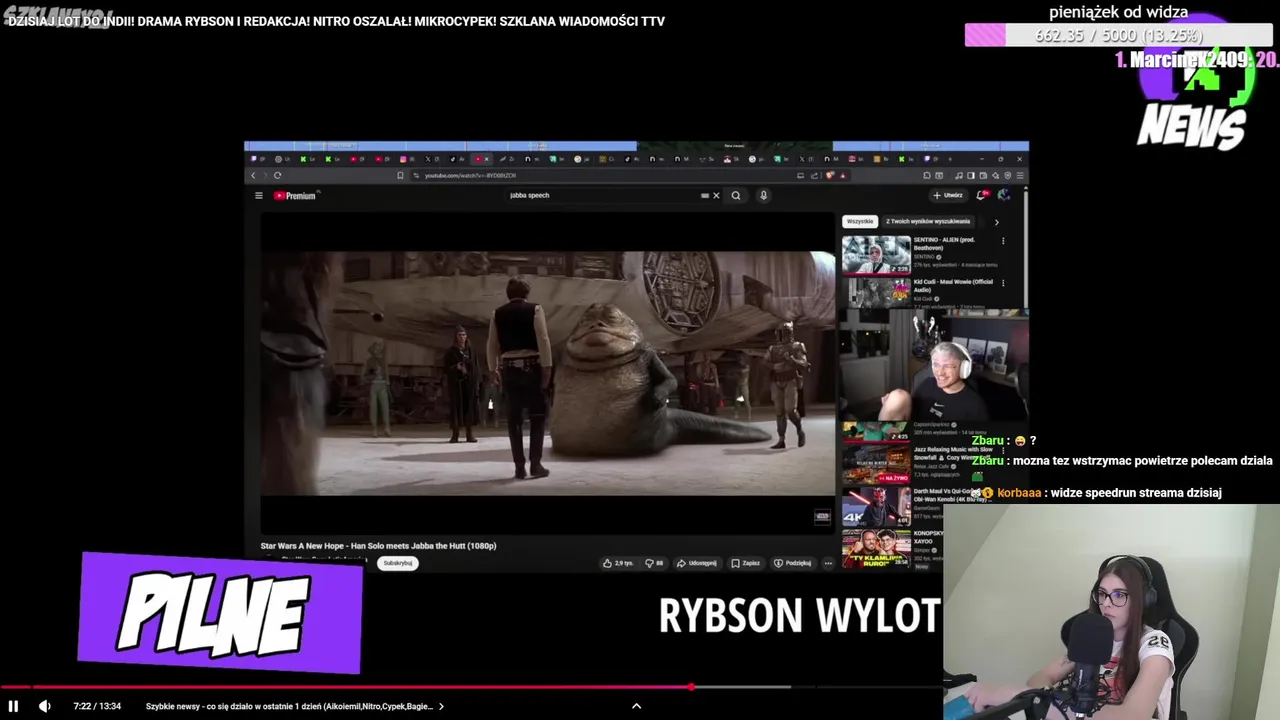Expand the chapter title 'Szybkie newsy' chevron
This screenshot has height=720, width=1280.
point(441,706)
